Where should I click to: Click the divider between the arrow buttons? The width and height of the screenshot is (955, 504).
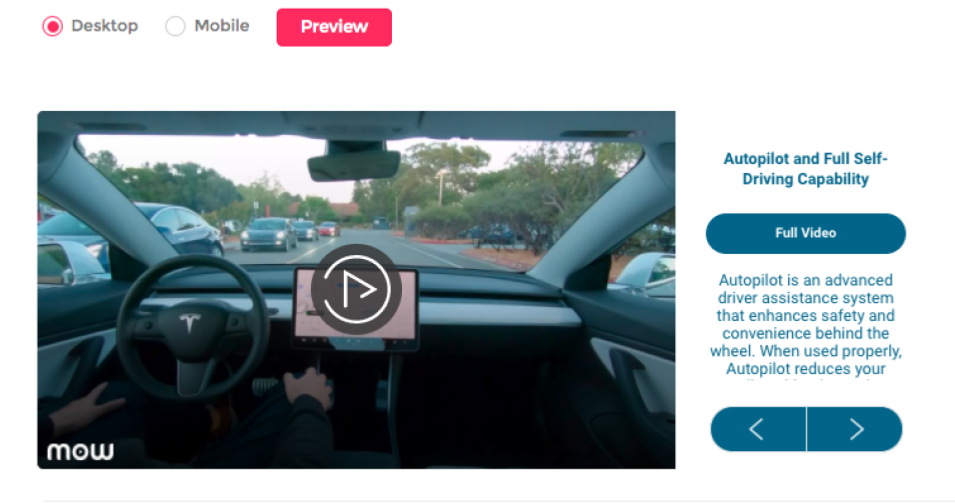(806, 429)
